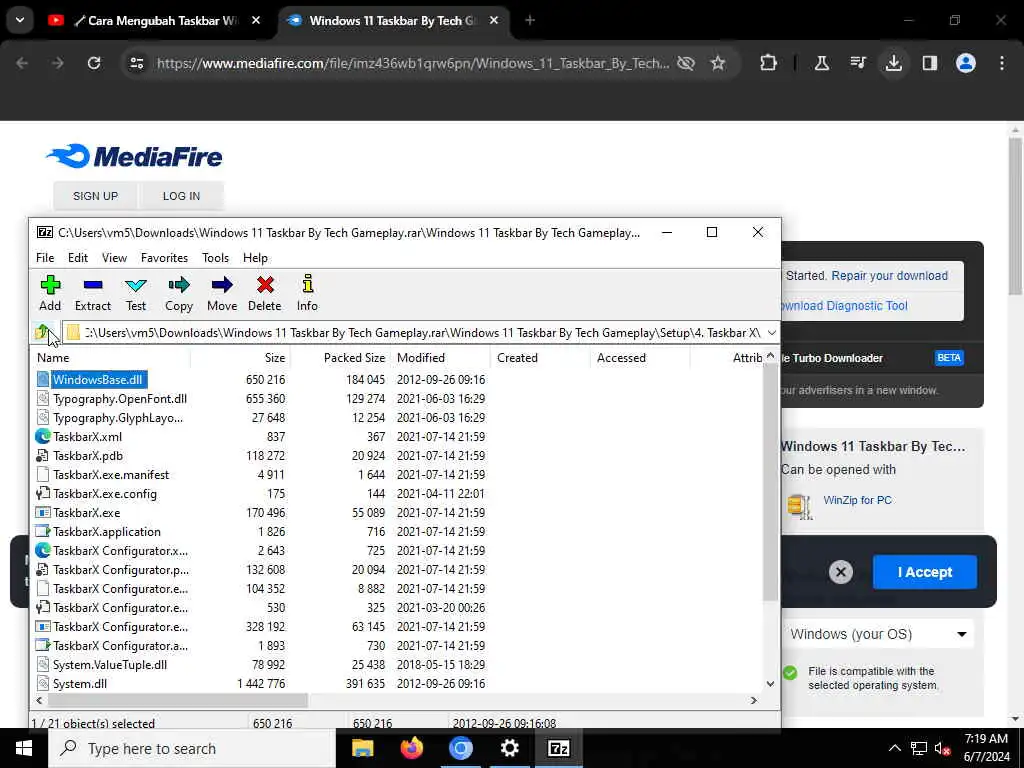Click the Chrome address bar URL

point(413,63)
